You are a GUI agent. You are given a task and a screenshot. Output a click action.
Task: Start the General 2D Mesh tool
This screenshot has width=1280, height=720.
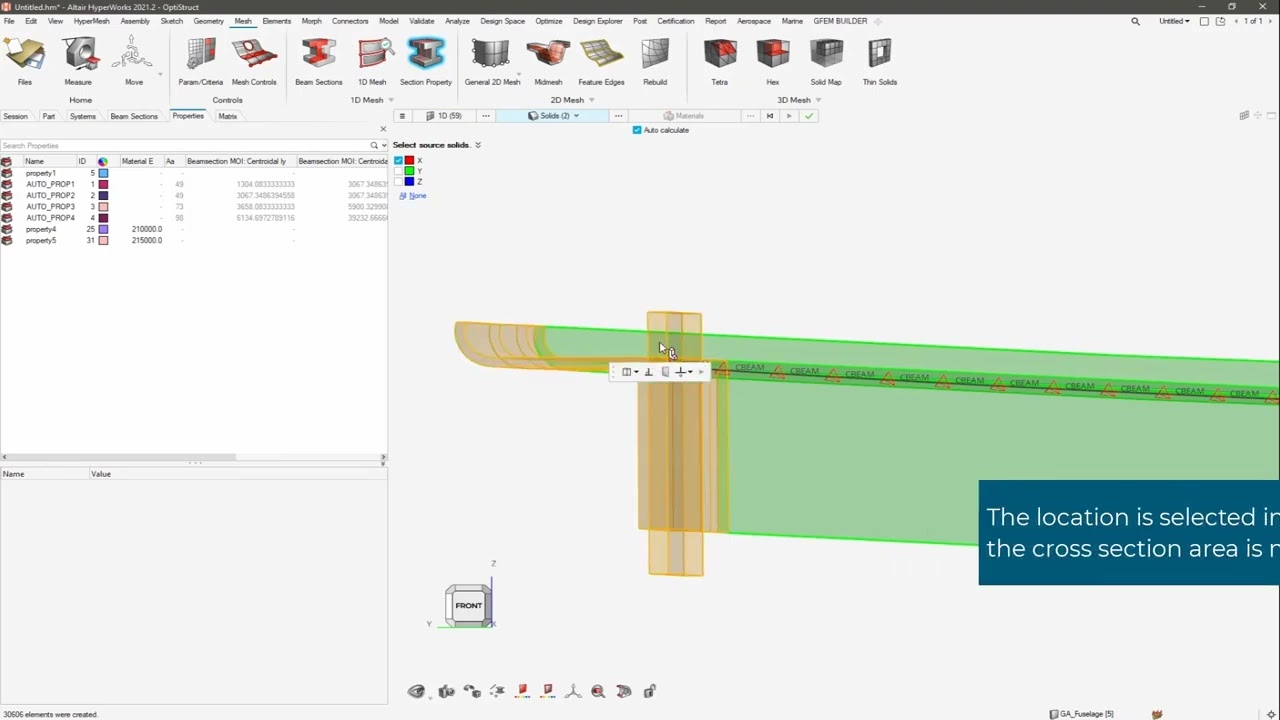492,62
